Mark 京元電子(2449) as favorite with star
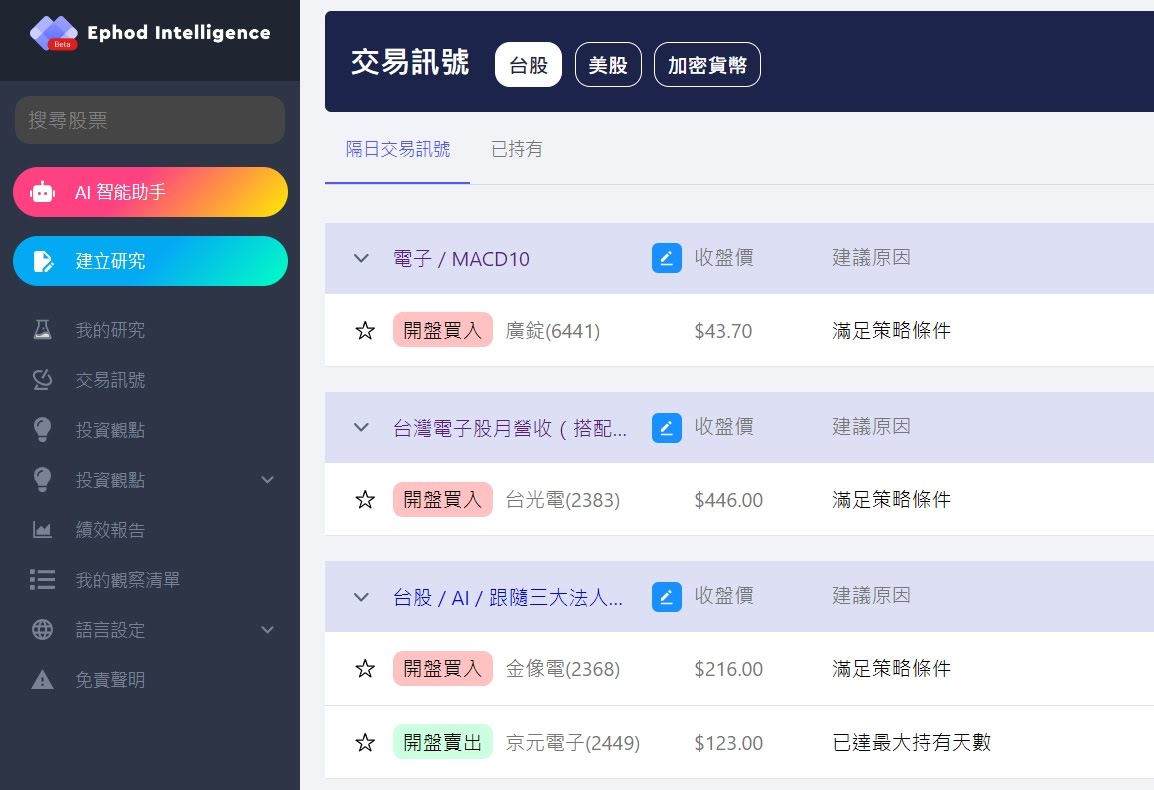1154x790 pixels. click(x=365, y=743)
